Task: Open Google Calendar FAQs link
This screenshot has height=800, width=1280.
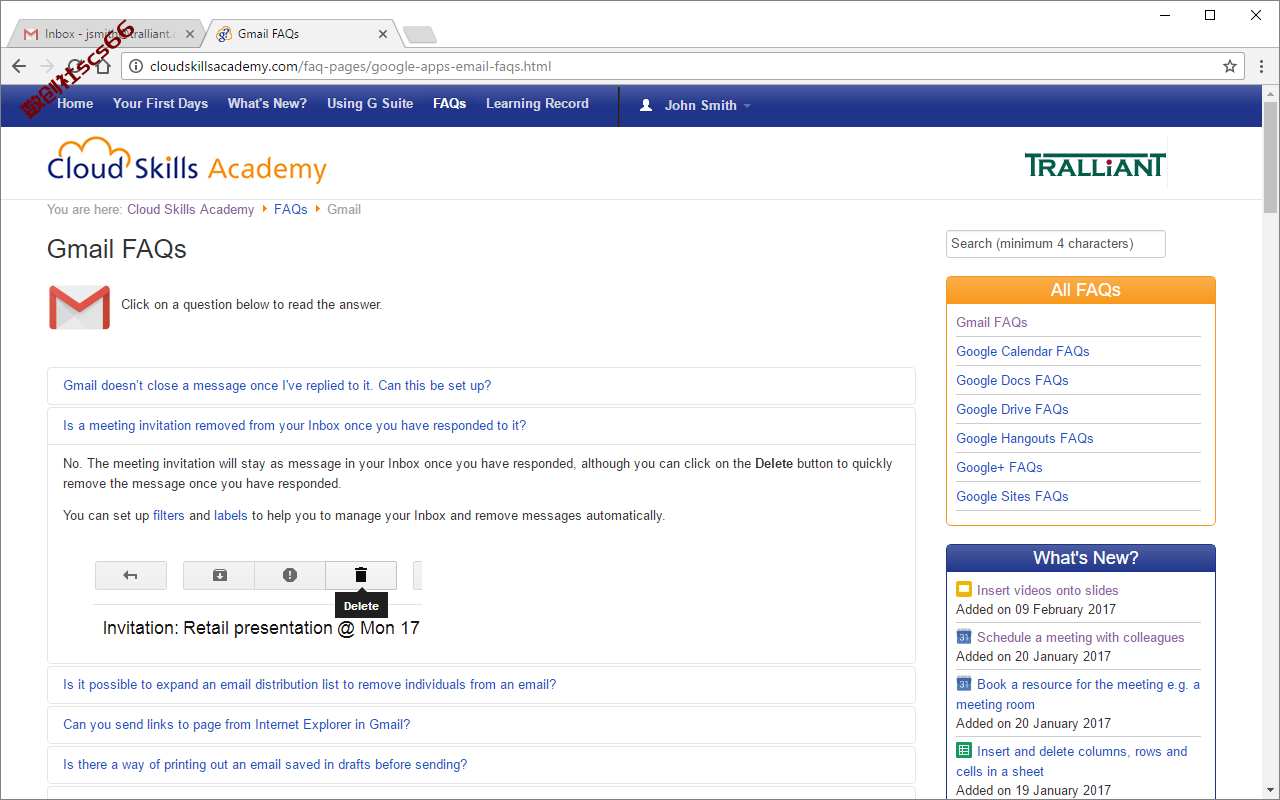Action: [x=1023, y=351]
